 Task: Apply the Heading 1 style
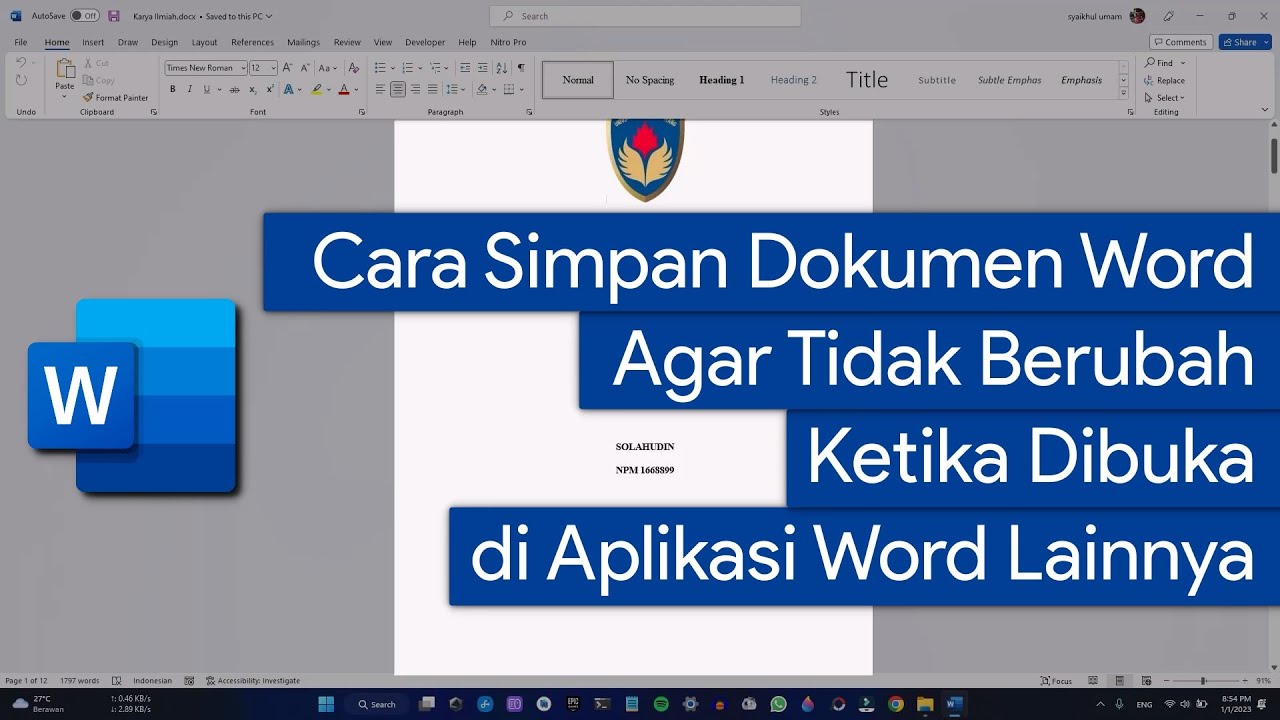coord(722,80)
